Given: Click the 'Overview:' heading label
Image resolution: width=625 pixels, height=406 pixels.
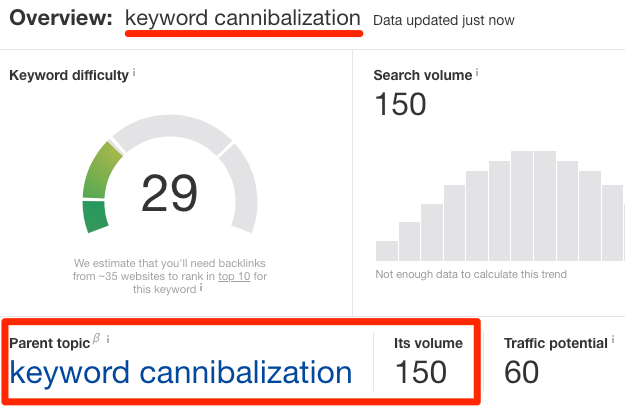Looking at the screenshot, I should point(59,19).
